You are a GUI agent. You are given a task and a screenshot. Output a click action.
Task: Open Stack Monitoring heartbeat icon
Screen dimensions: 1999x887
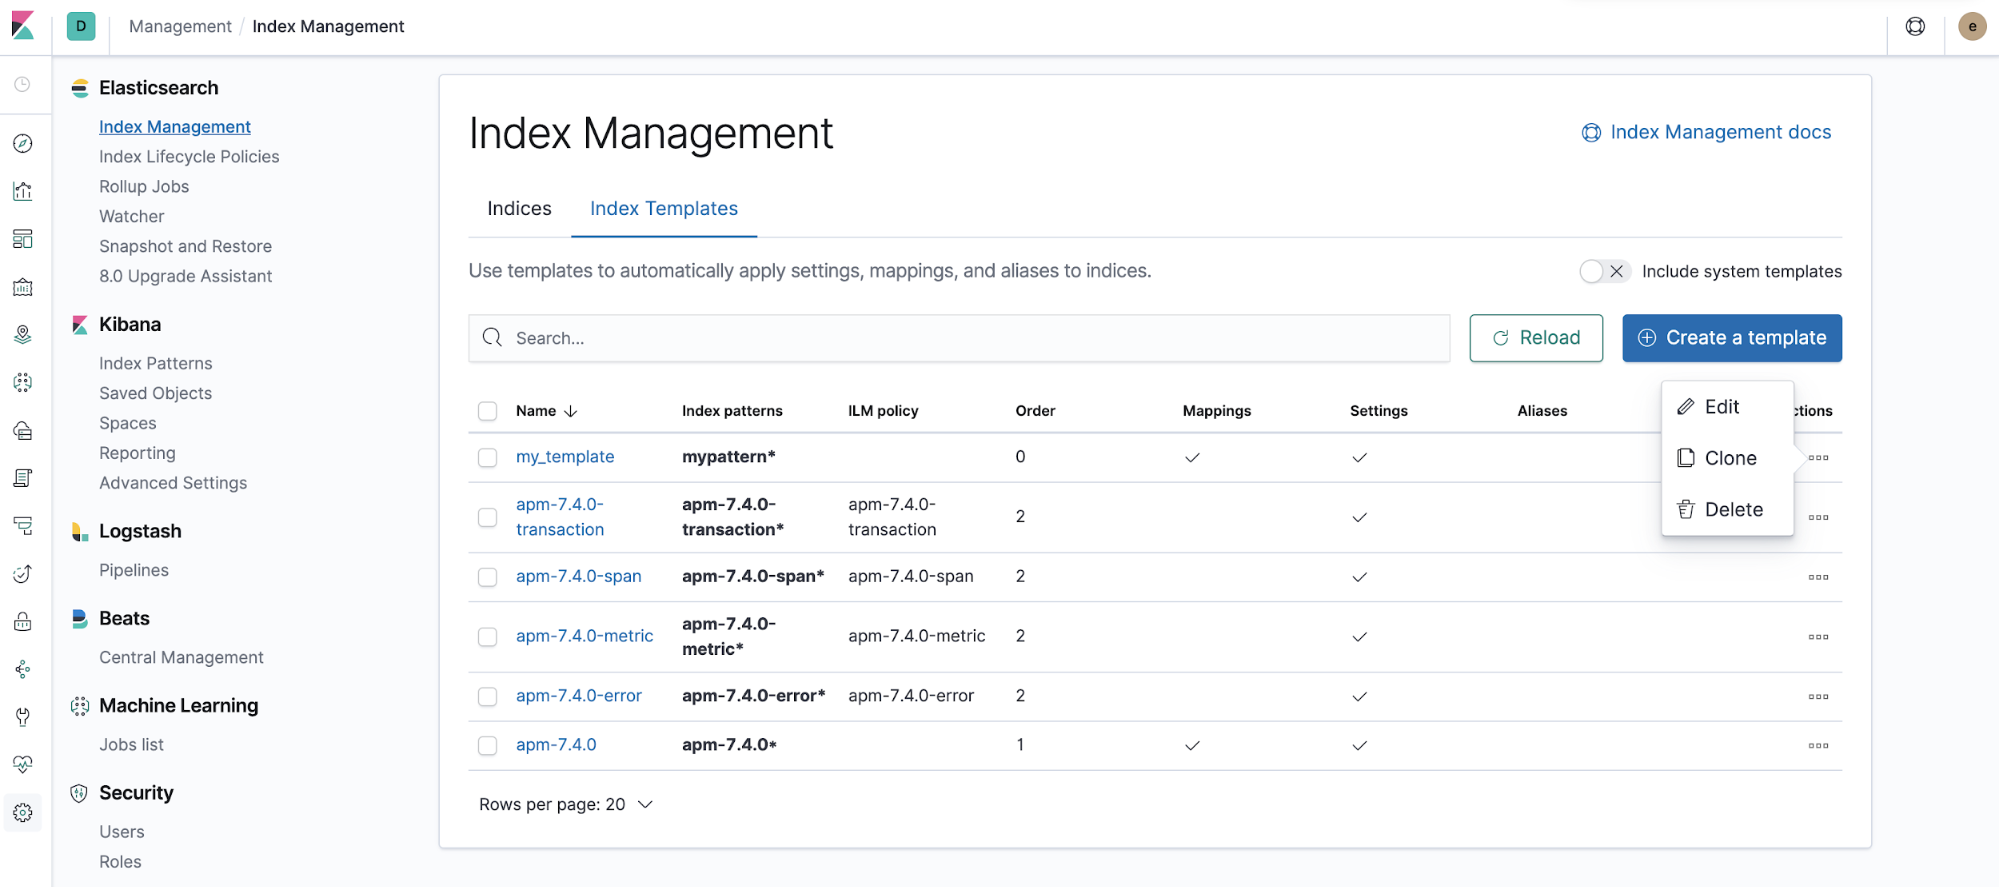(x=23, y=765)
